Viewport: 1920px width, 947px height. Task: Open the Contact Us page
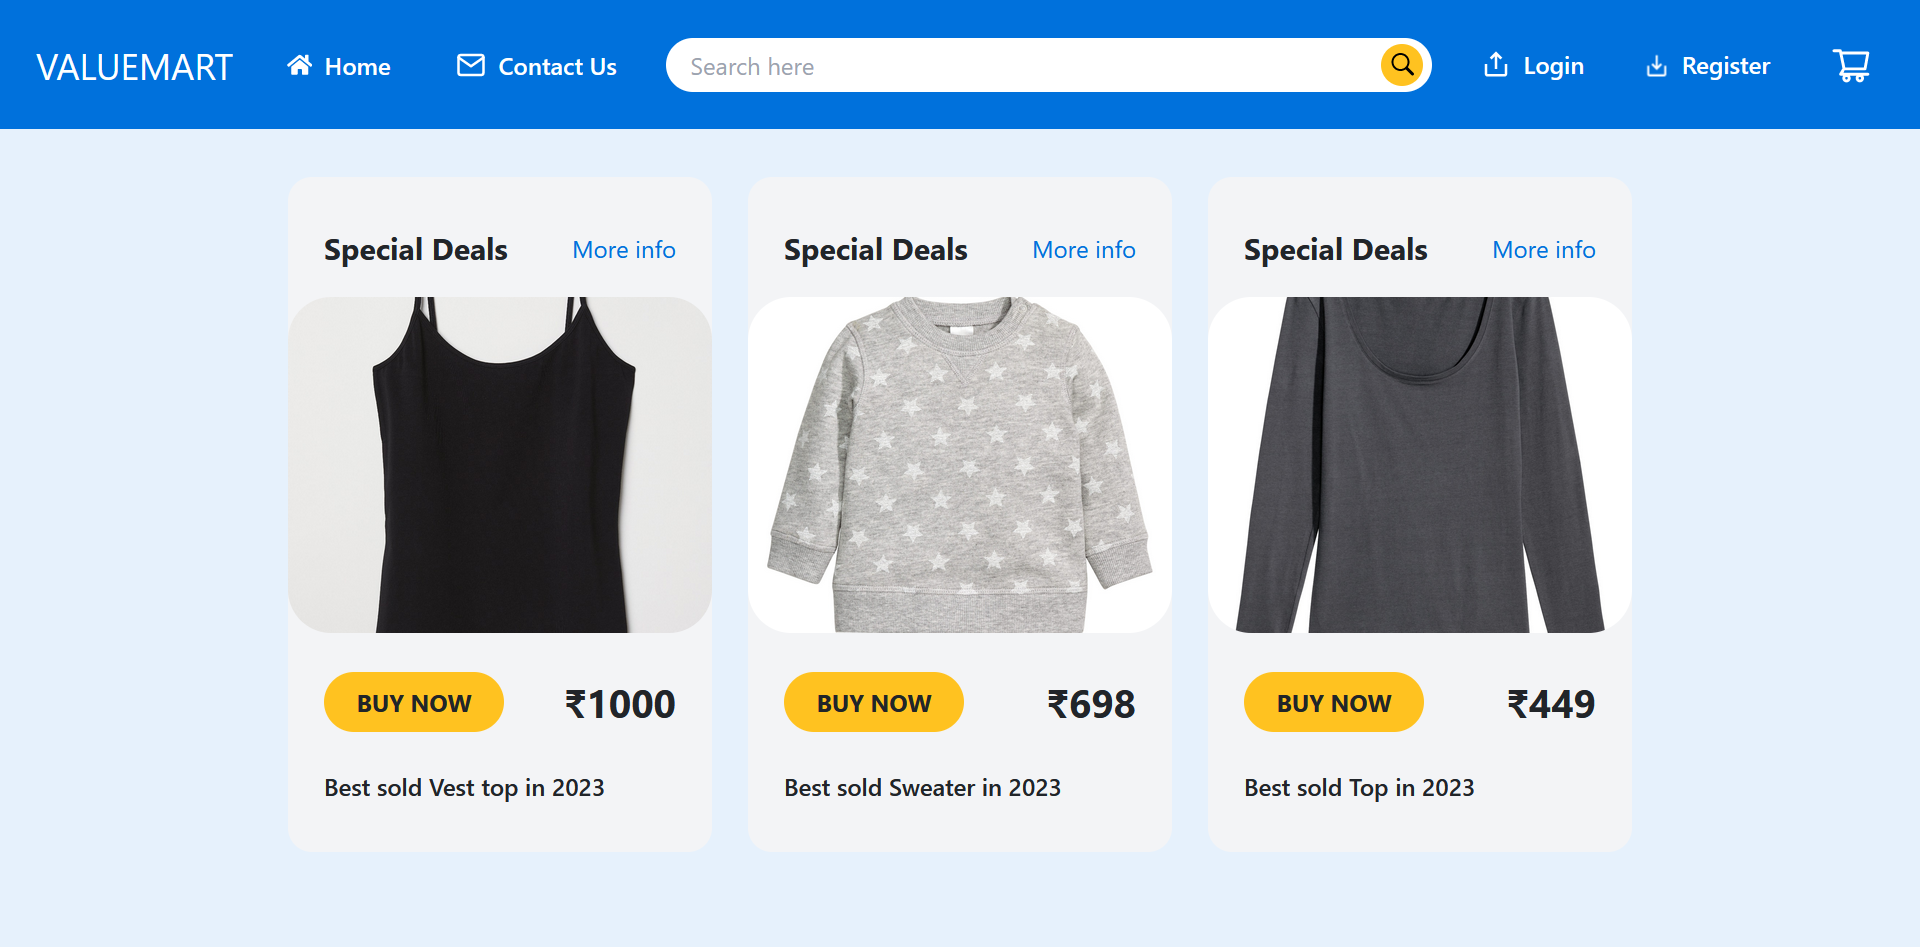(557, 66)
